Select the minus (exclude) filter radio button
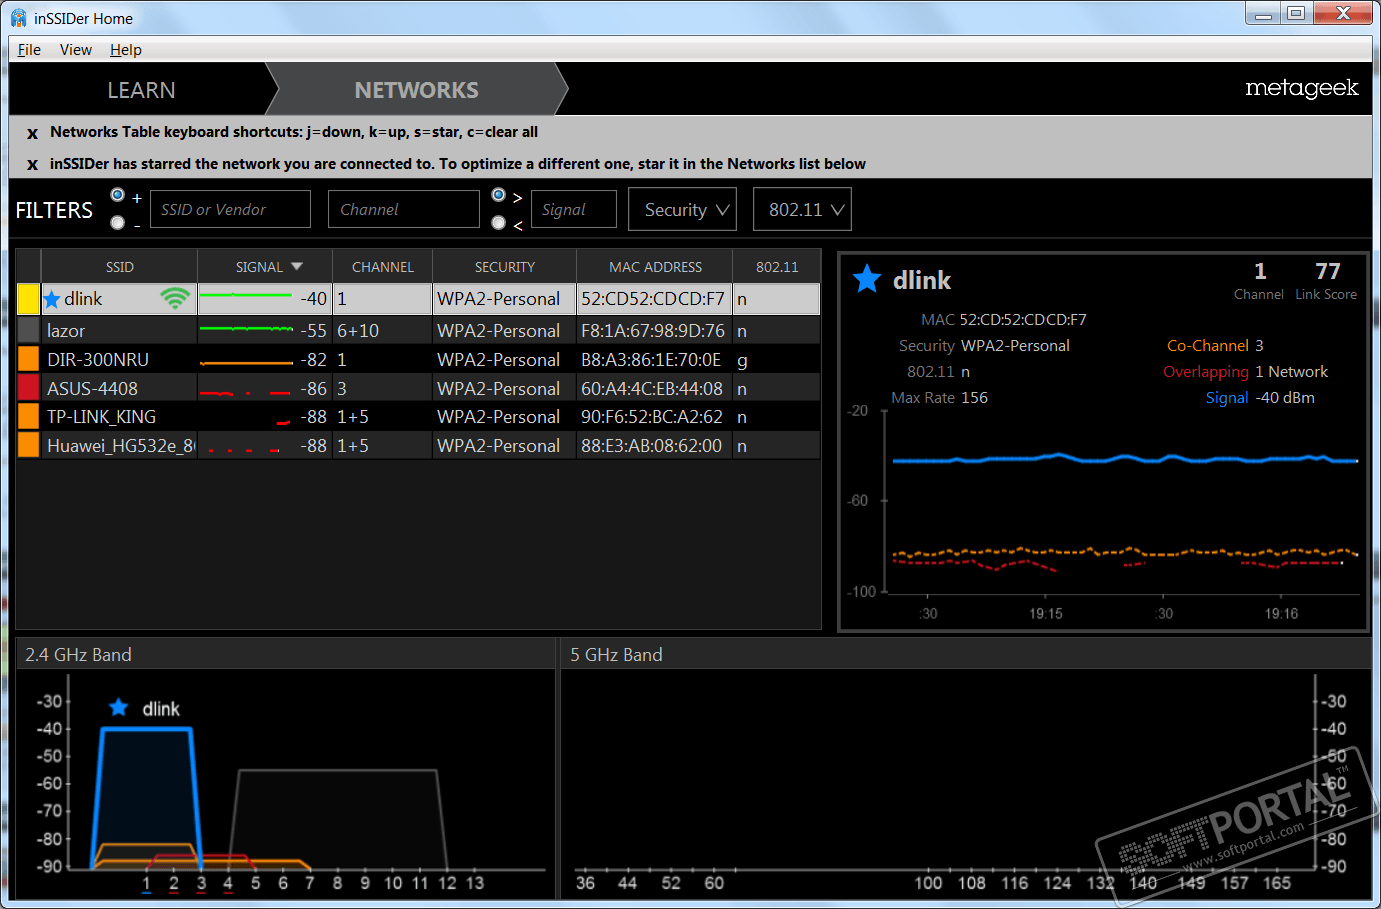Viewport: 1381px width, 909px height. click(x=118, y=223)
